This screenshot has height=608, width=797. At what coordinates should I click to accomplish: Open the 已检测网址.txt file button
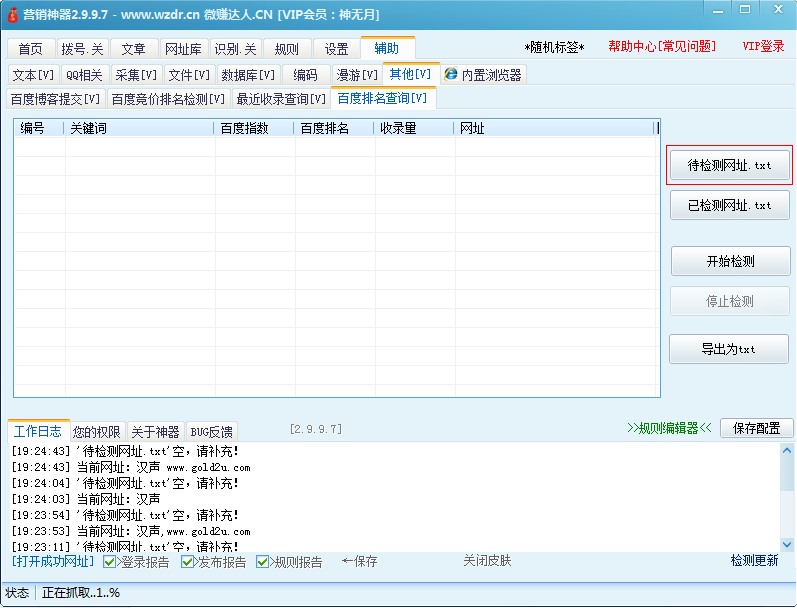click(x=729, y=205)
